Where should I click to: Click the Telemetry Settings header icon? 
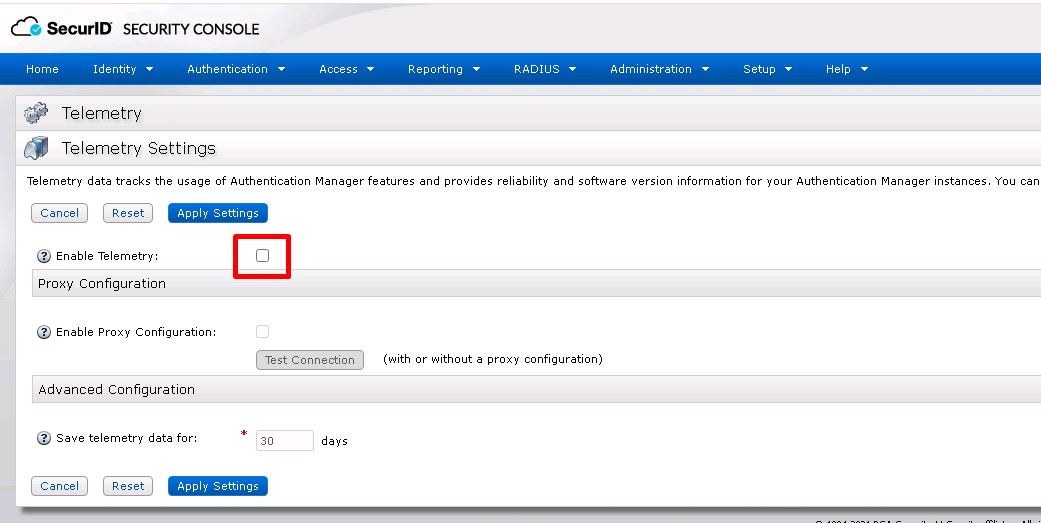pyautogui.click(x=36, y=148)
